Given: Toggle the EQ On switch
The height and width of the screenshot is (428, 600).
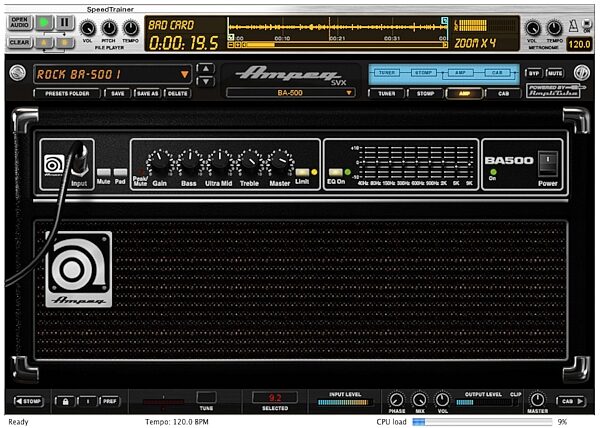Looking at the screenshot, I should (x=336, y=172).
